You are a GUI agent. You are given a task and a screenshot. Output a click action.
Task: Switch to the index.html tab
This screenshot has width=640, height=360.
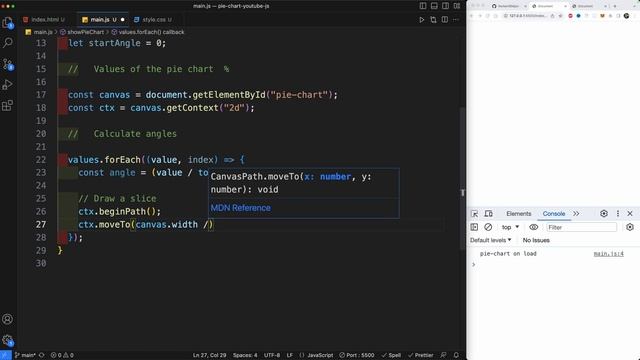point(44,20)
